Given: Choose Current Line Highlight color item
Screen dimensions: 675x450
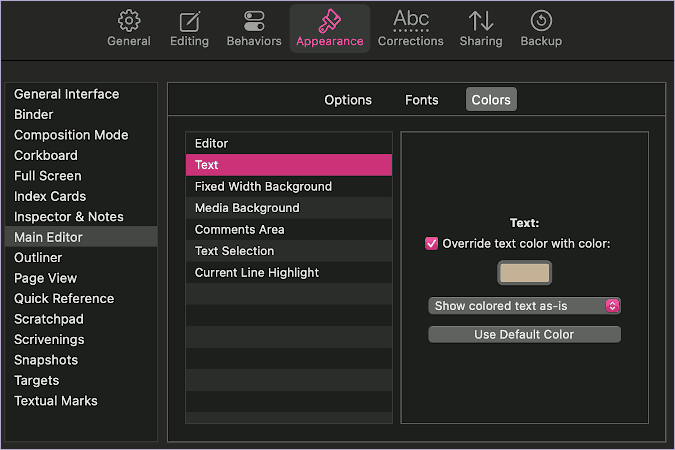Looking at the screenshot, I should point(289,273).
